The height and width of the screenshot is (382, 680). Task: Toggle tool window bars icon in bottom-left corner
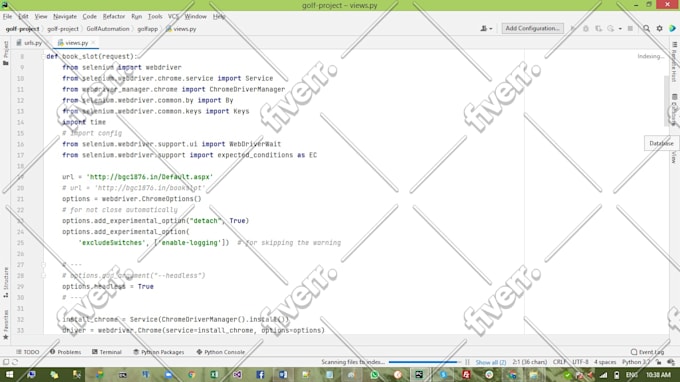point(6,362)
